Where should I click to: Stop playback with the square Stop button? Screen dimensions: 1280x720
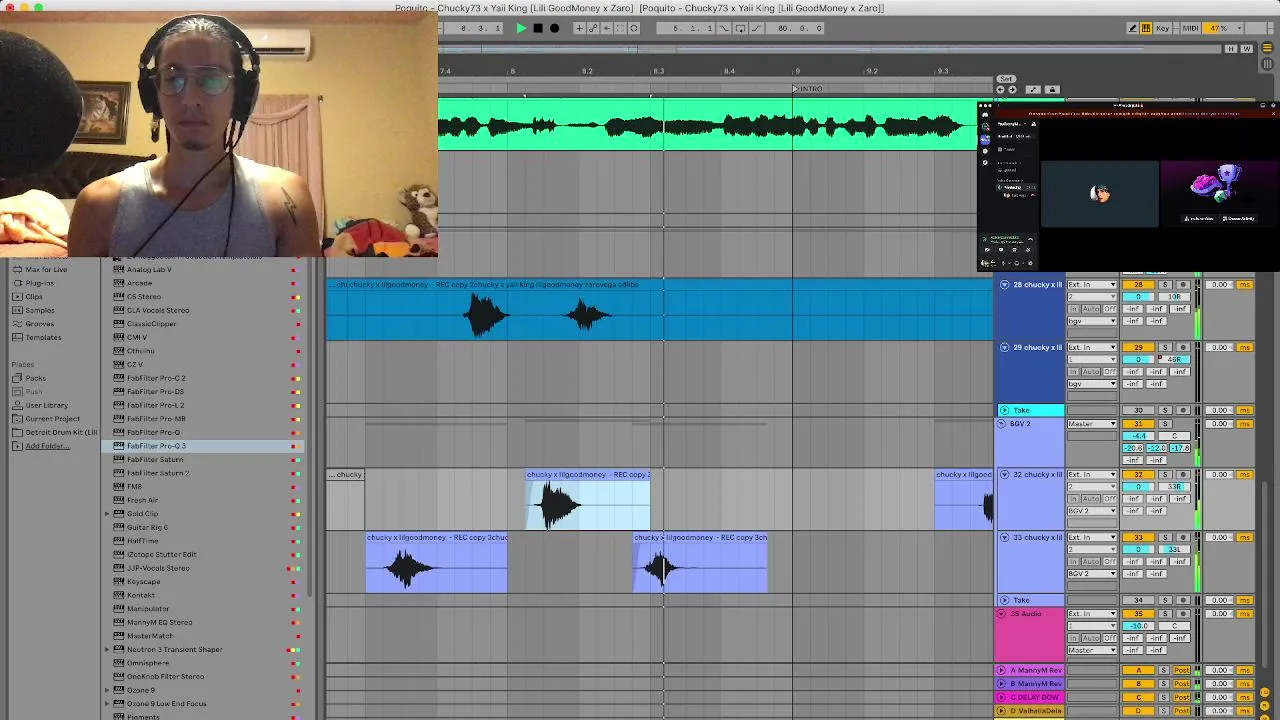[x=538, y=28]
